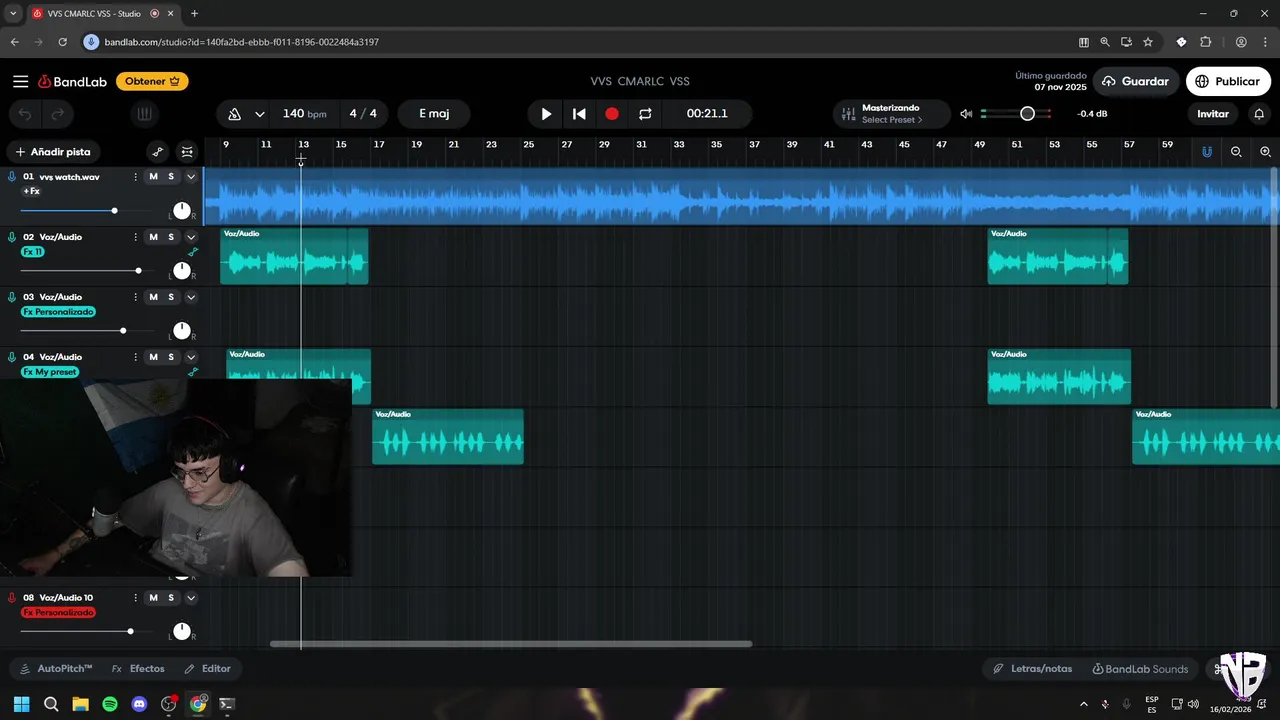Image resolution: width=1280 pixels, height=720 pixels.
Task: Solo track 01 vvs watch.wav
Action: coord(171,177)
